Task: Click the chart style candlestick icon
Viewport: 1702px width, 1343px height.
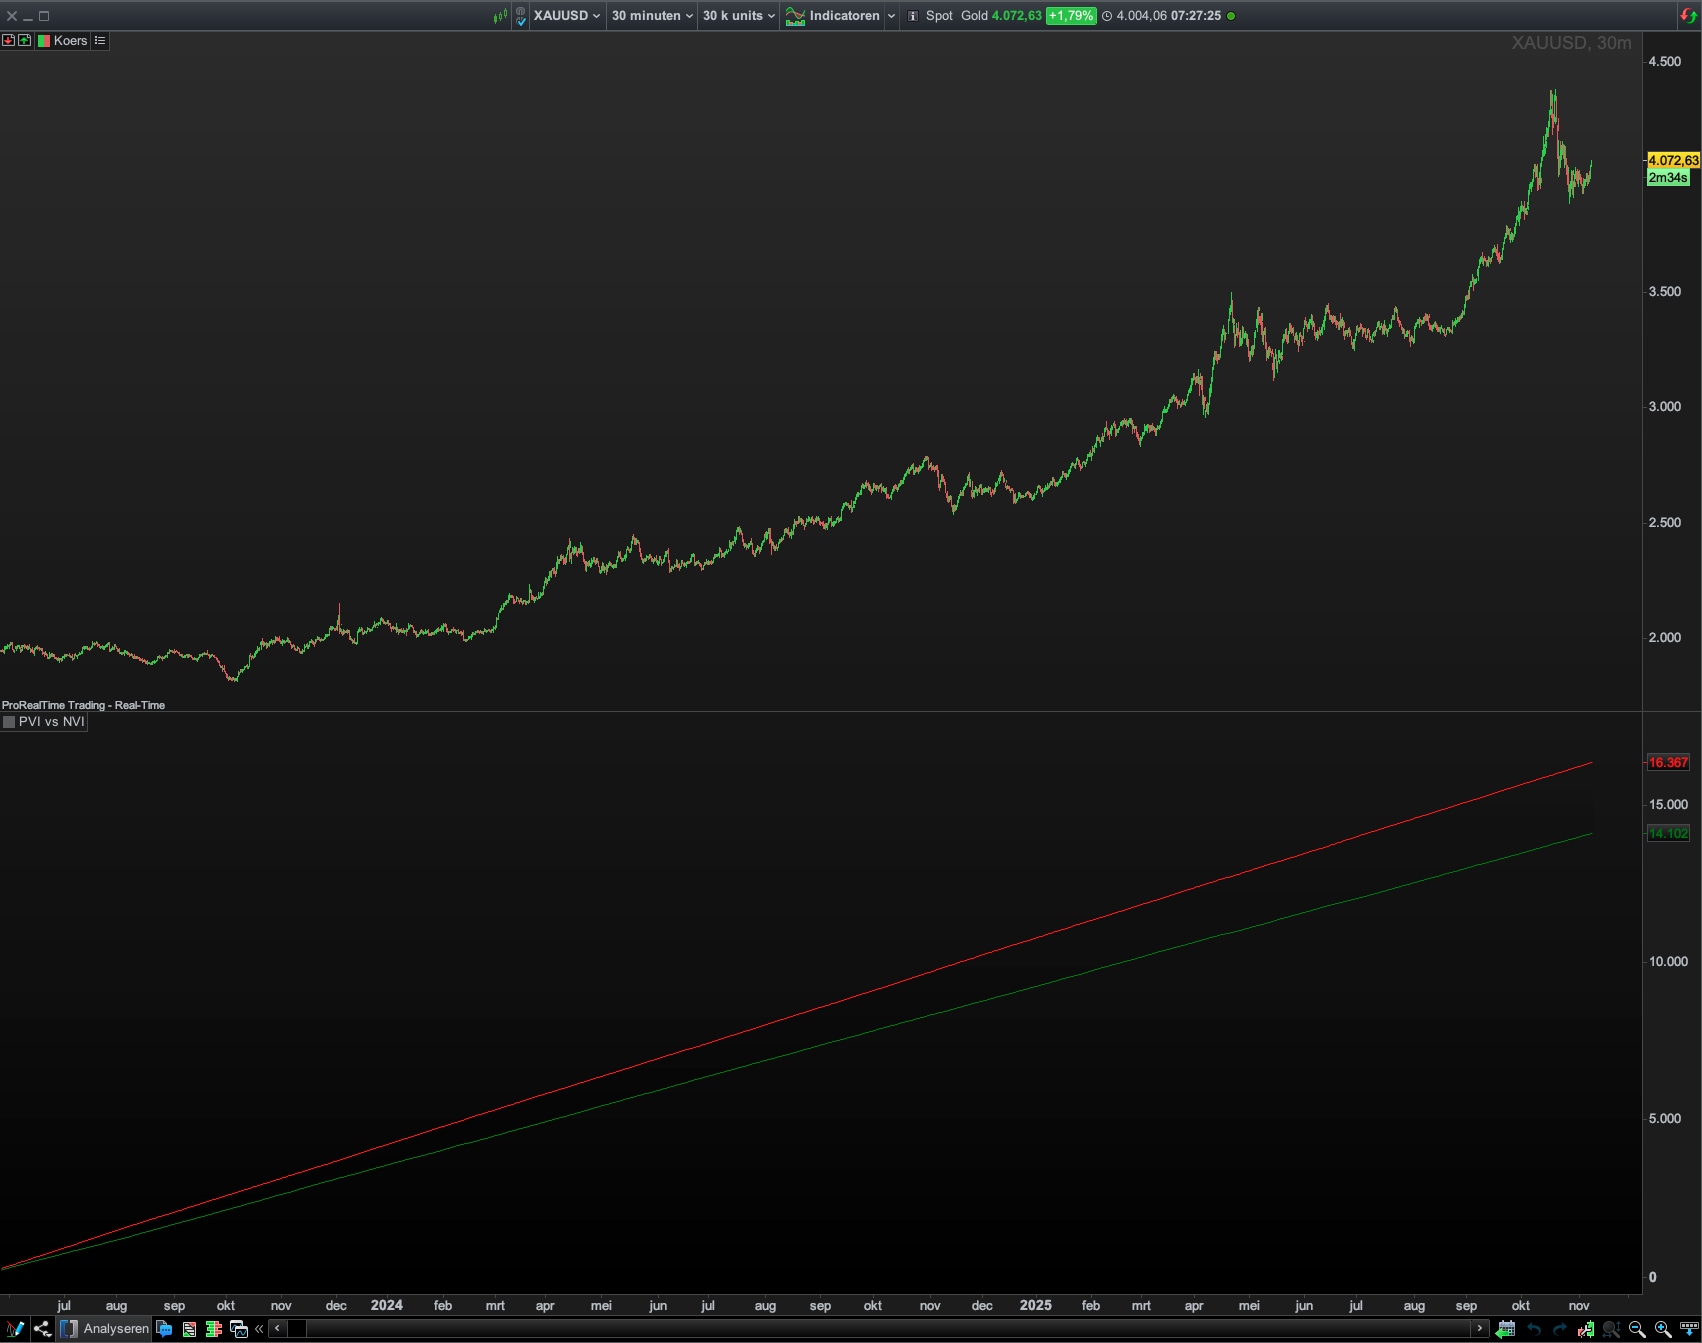Action: pos(500,16)
